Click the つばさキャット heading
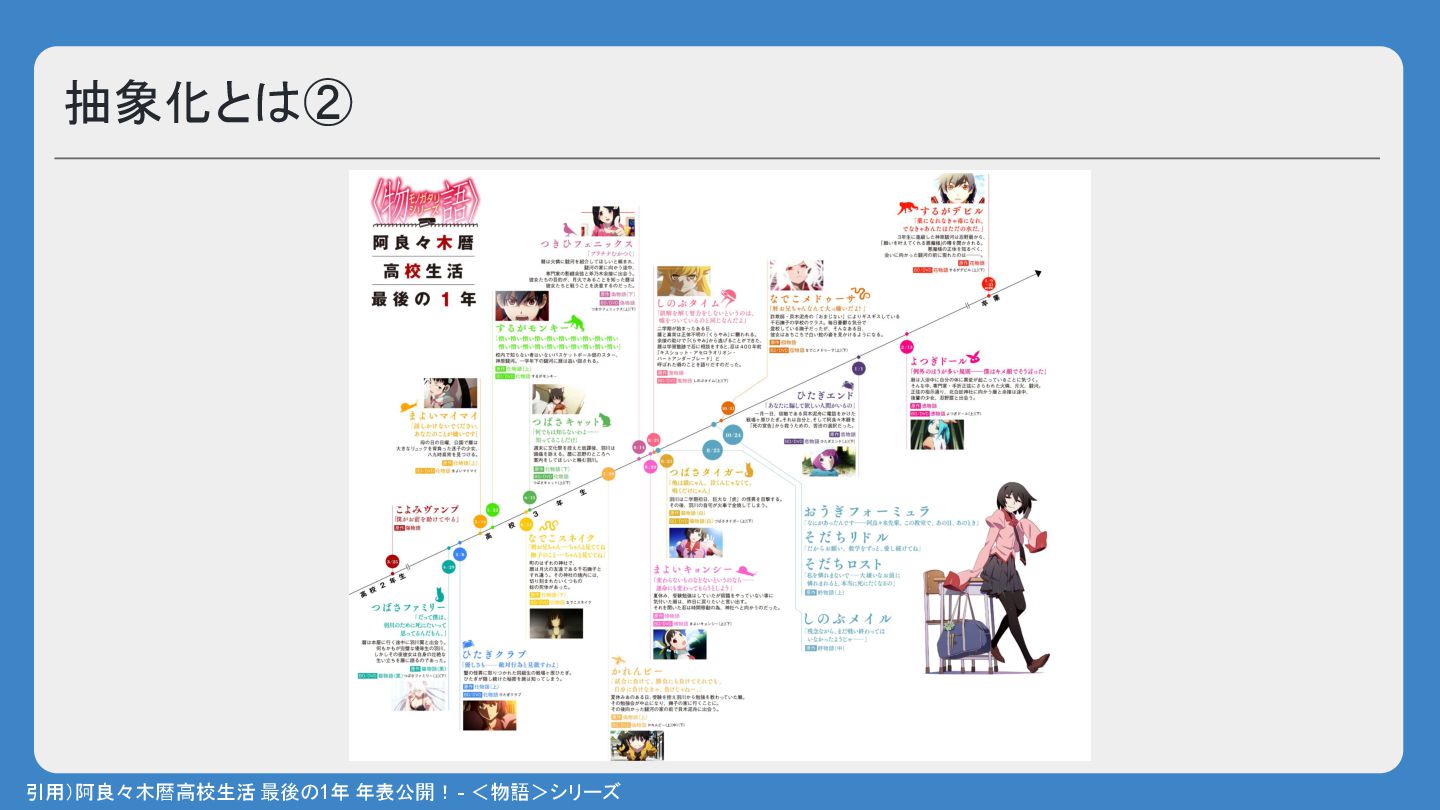This screenshot has width=1440, height=810. coord(567,421)
